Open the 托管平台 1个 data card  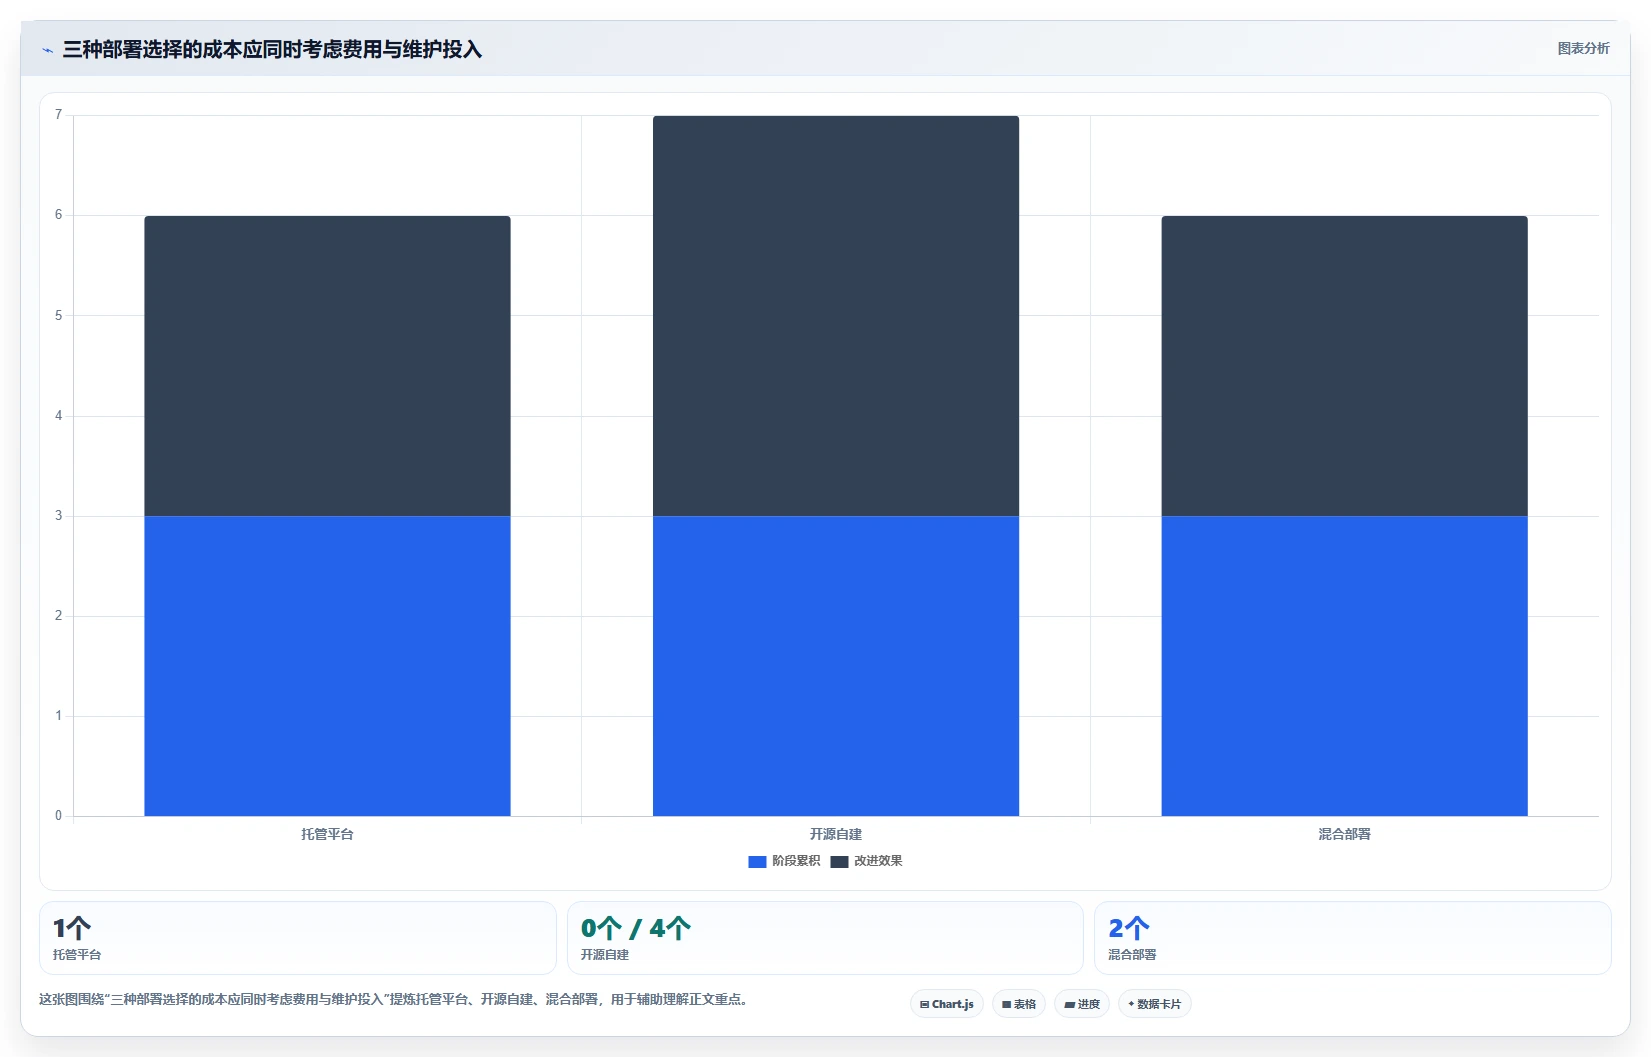click(x=298, y=938)
